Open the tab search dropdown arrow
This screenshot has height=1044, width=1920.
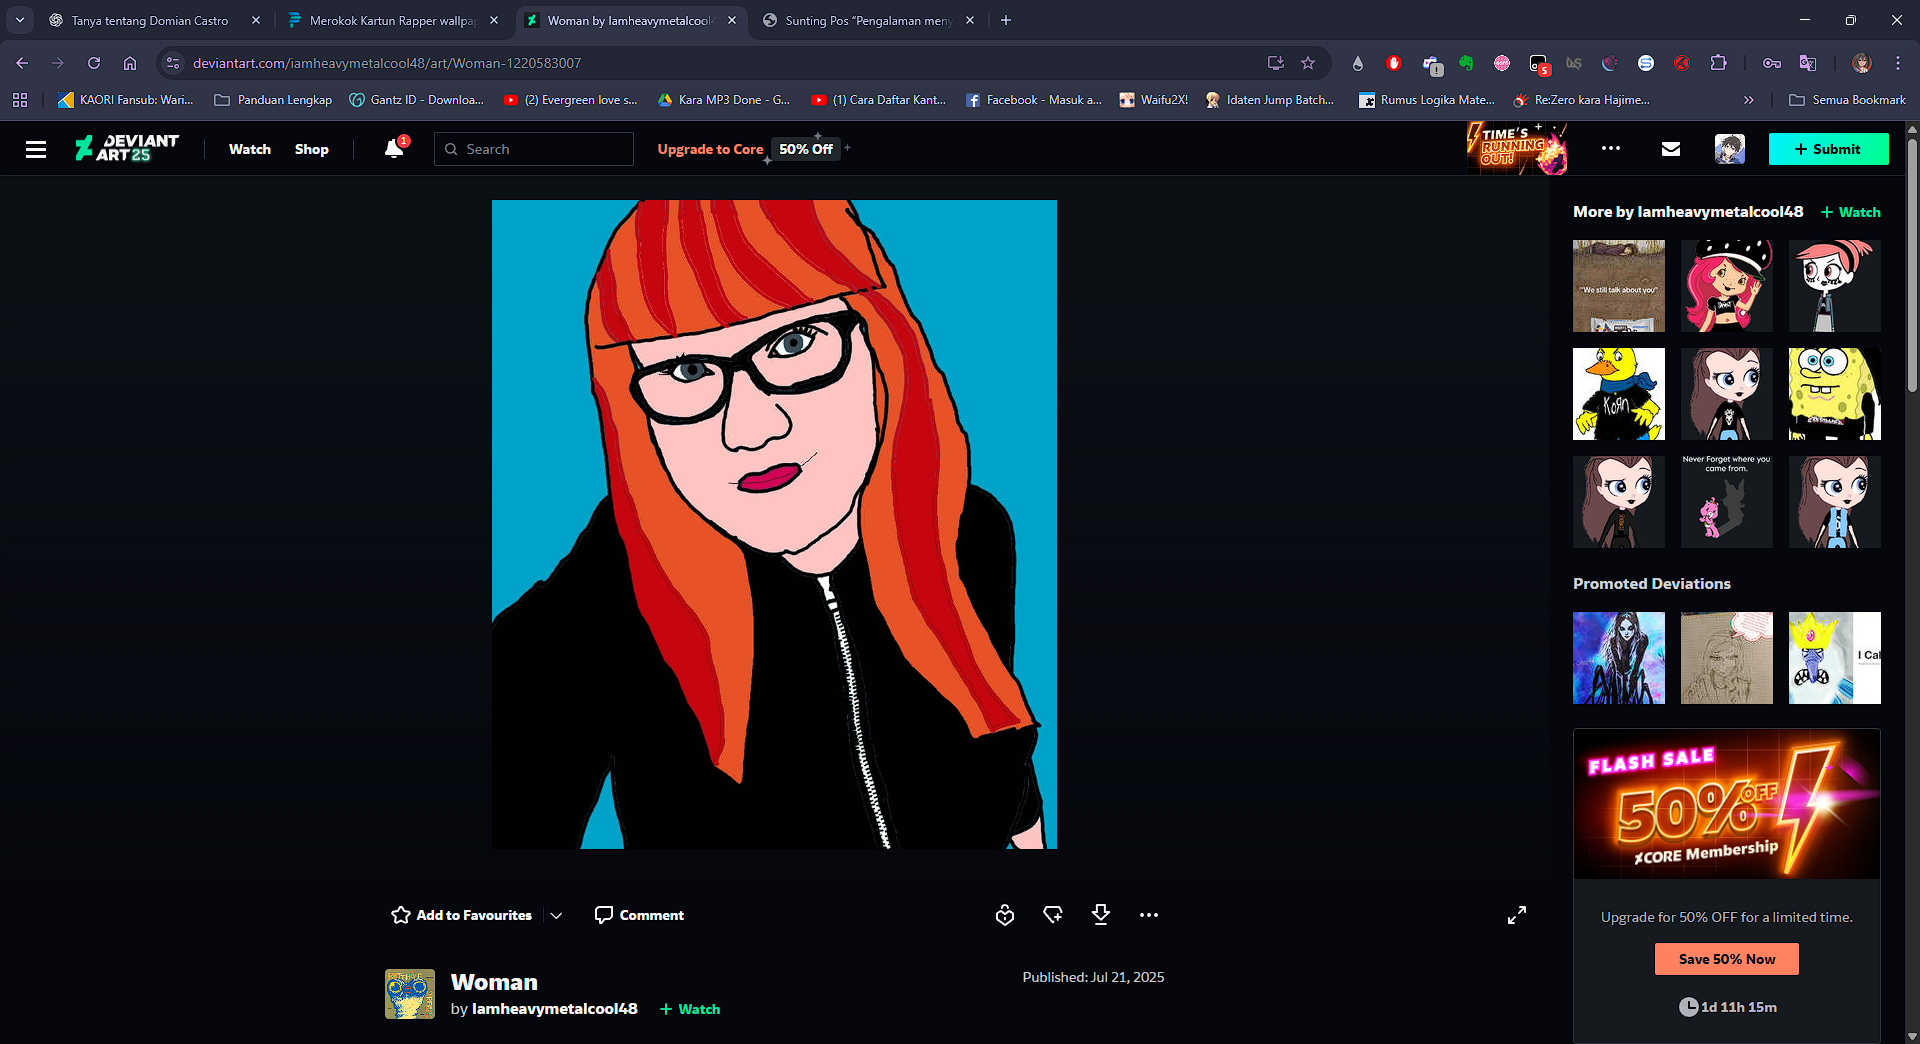(x=20, y=20)
